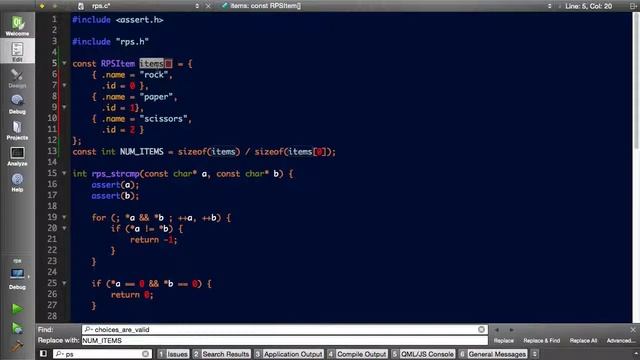The image size is (640, 360).
Task: Click the "scissors" string on line 10
Action: (x=163, y=119)
